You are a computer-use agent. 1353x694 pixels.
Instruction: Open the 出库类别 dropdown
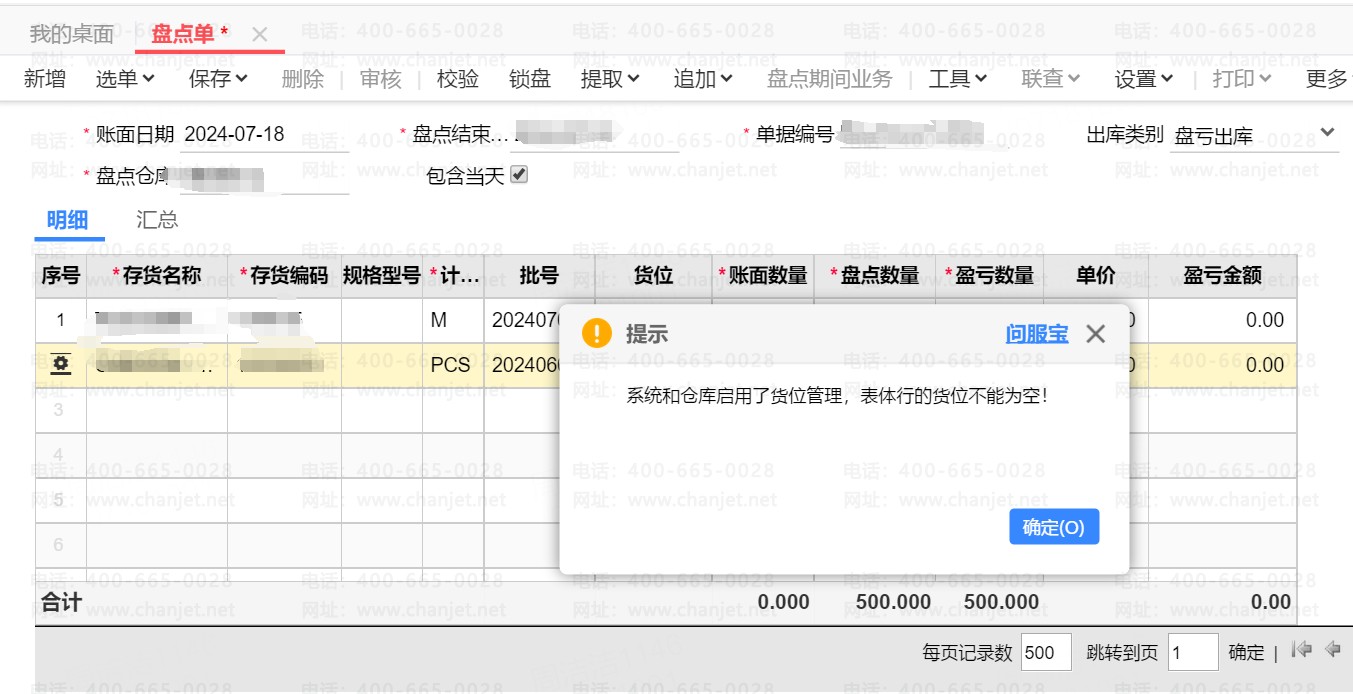(x=1328, y=133)
